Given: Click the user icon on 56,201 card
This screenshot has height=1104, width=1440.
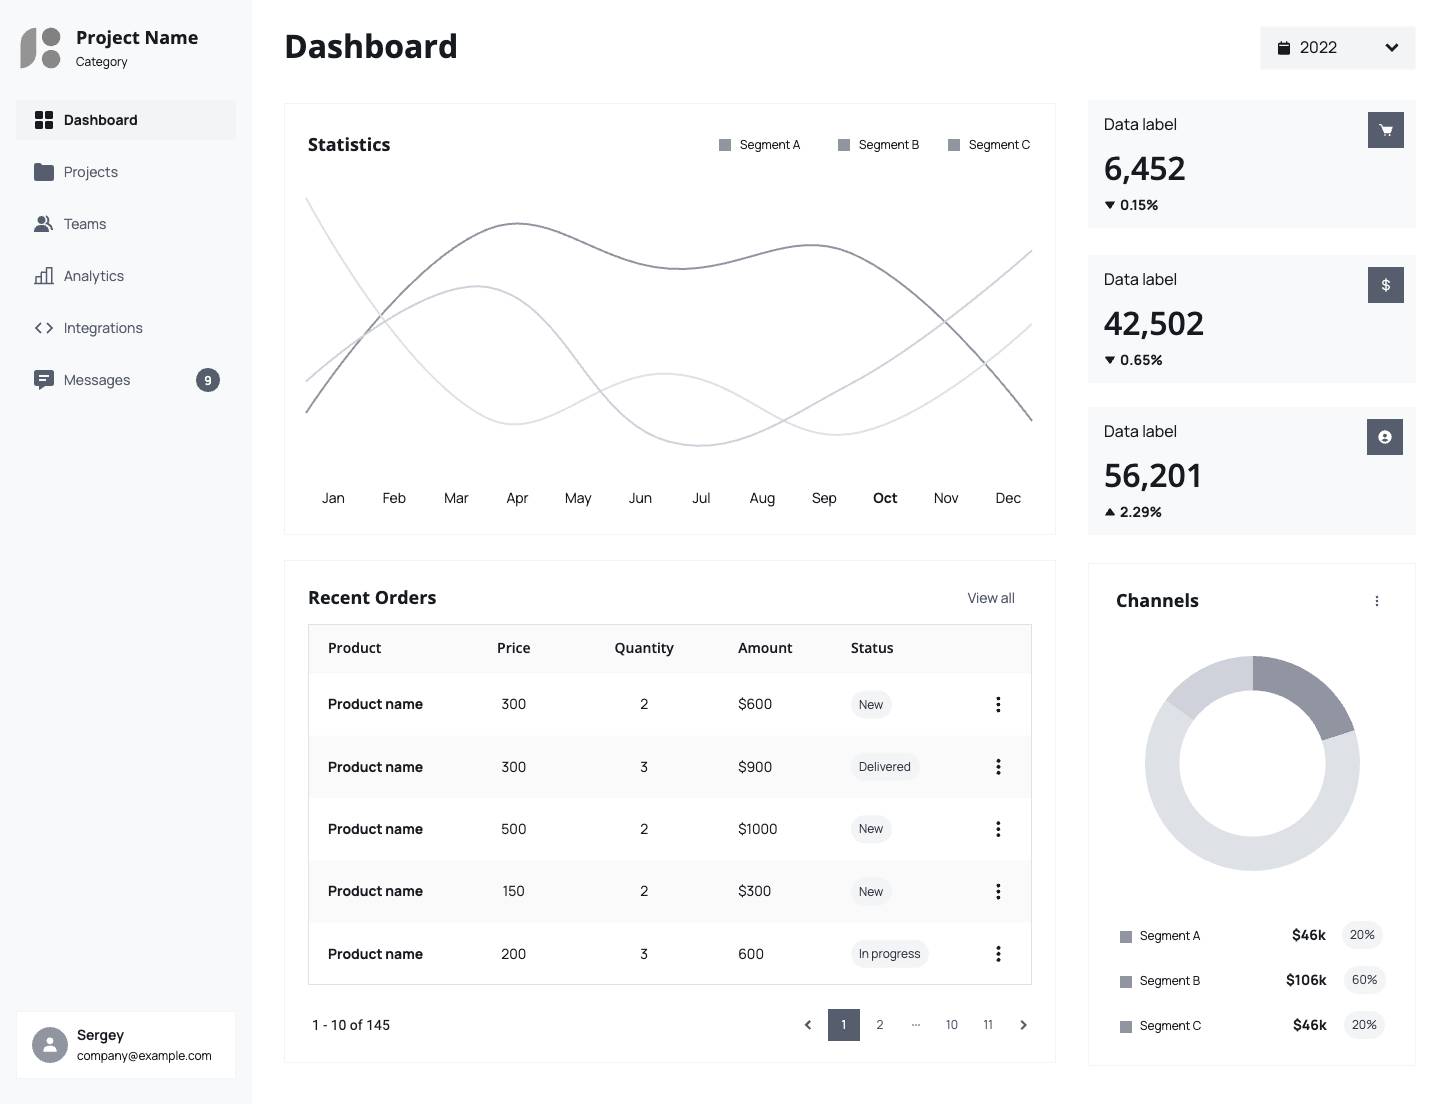Looking at the screenshot, I should point(1384,437).
